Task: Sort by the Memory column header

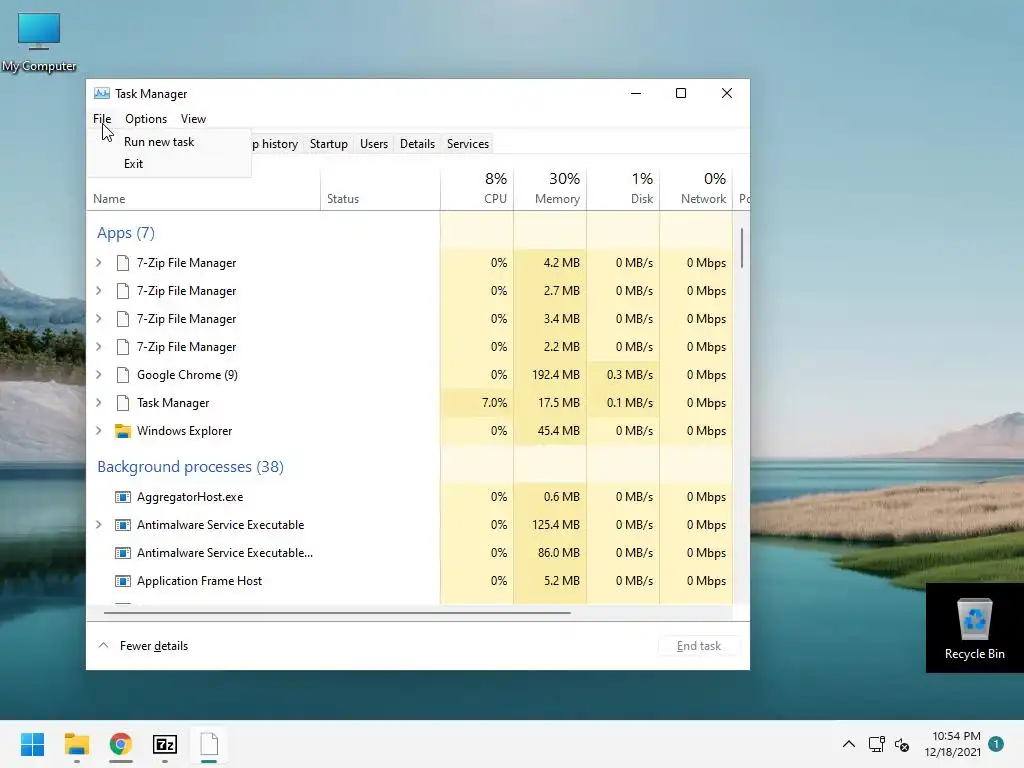Action: 550,189
